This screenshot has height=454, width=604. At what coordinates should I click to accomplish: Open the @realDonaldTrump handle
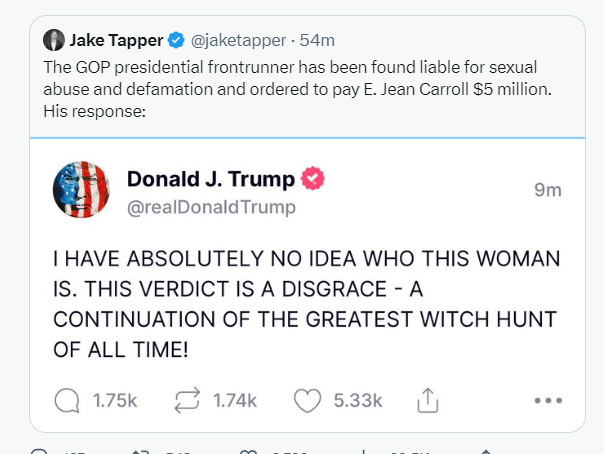pyautogui.click(x=211, y=207)
